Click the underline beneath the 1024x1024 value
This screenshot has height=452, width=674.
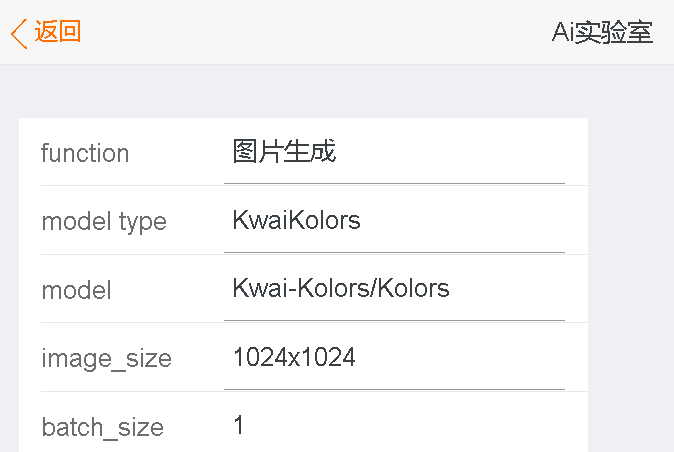tap(394, 389)
